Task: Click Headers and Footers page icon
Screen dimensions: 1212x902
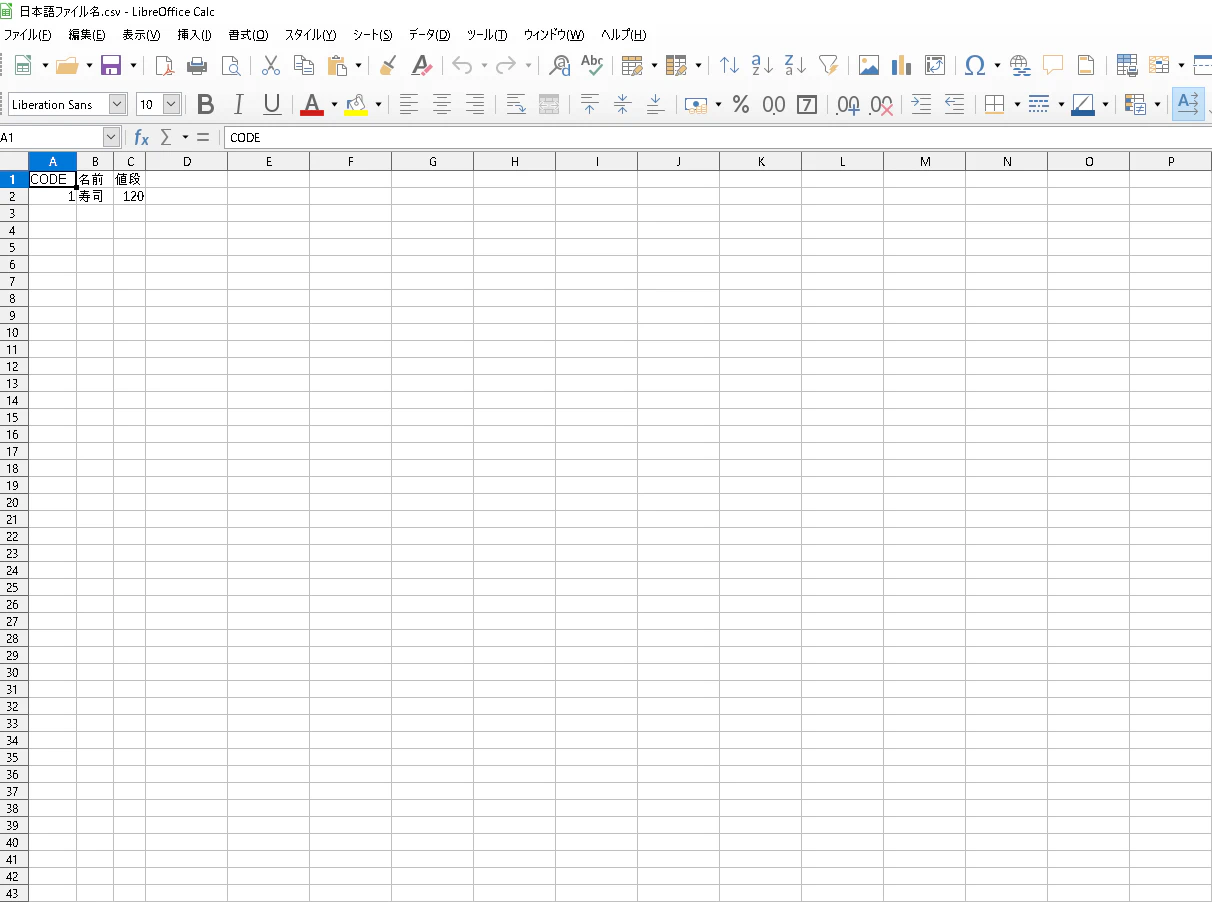Action: tap(1086, 66)
